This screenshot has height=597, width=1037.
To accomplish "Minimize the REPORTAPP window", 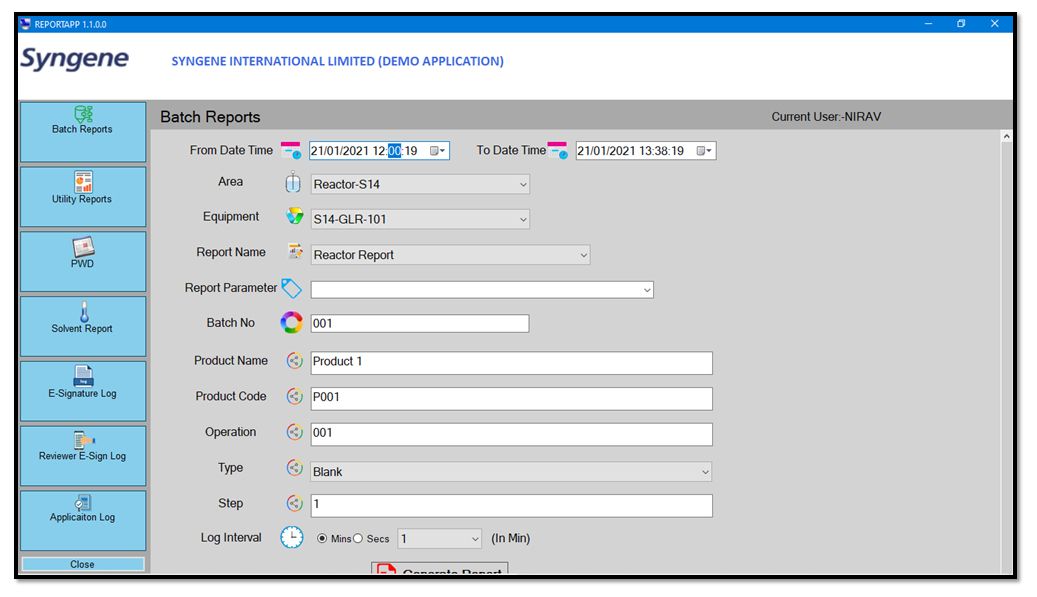I will pyautogui.click(x=929, y=24).
